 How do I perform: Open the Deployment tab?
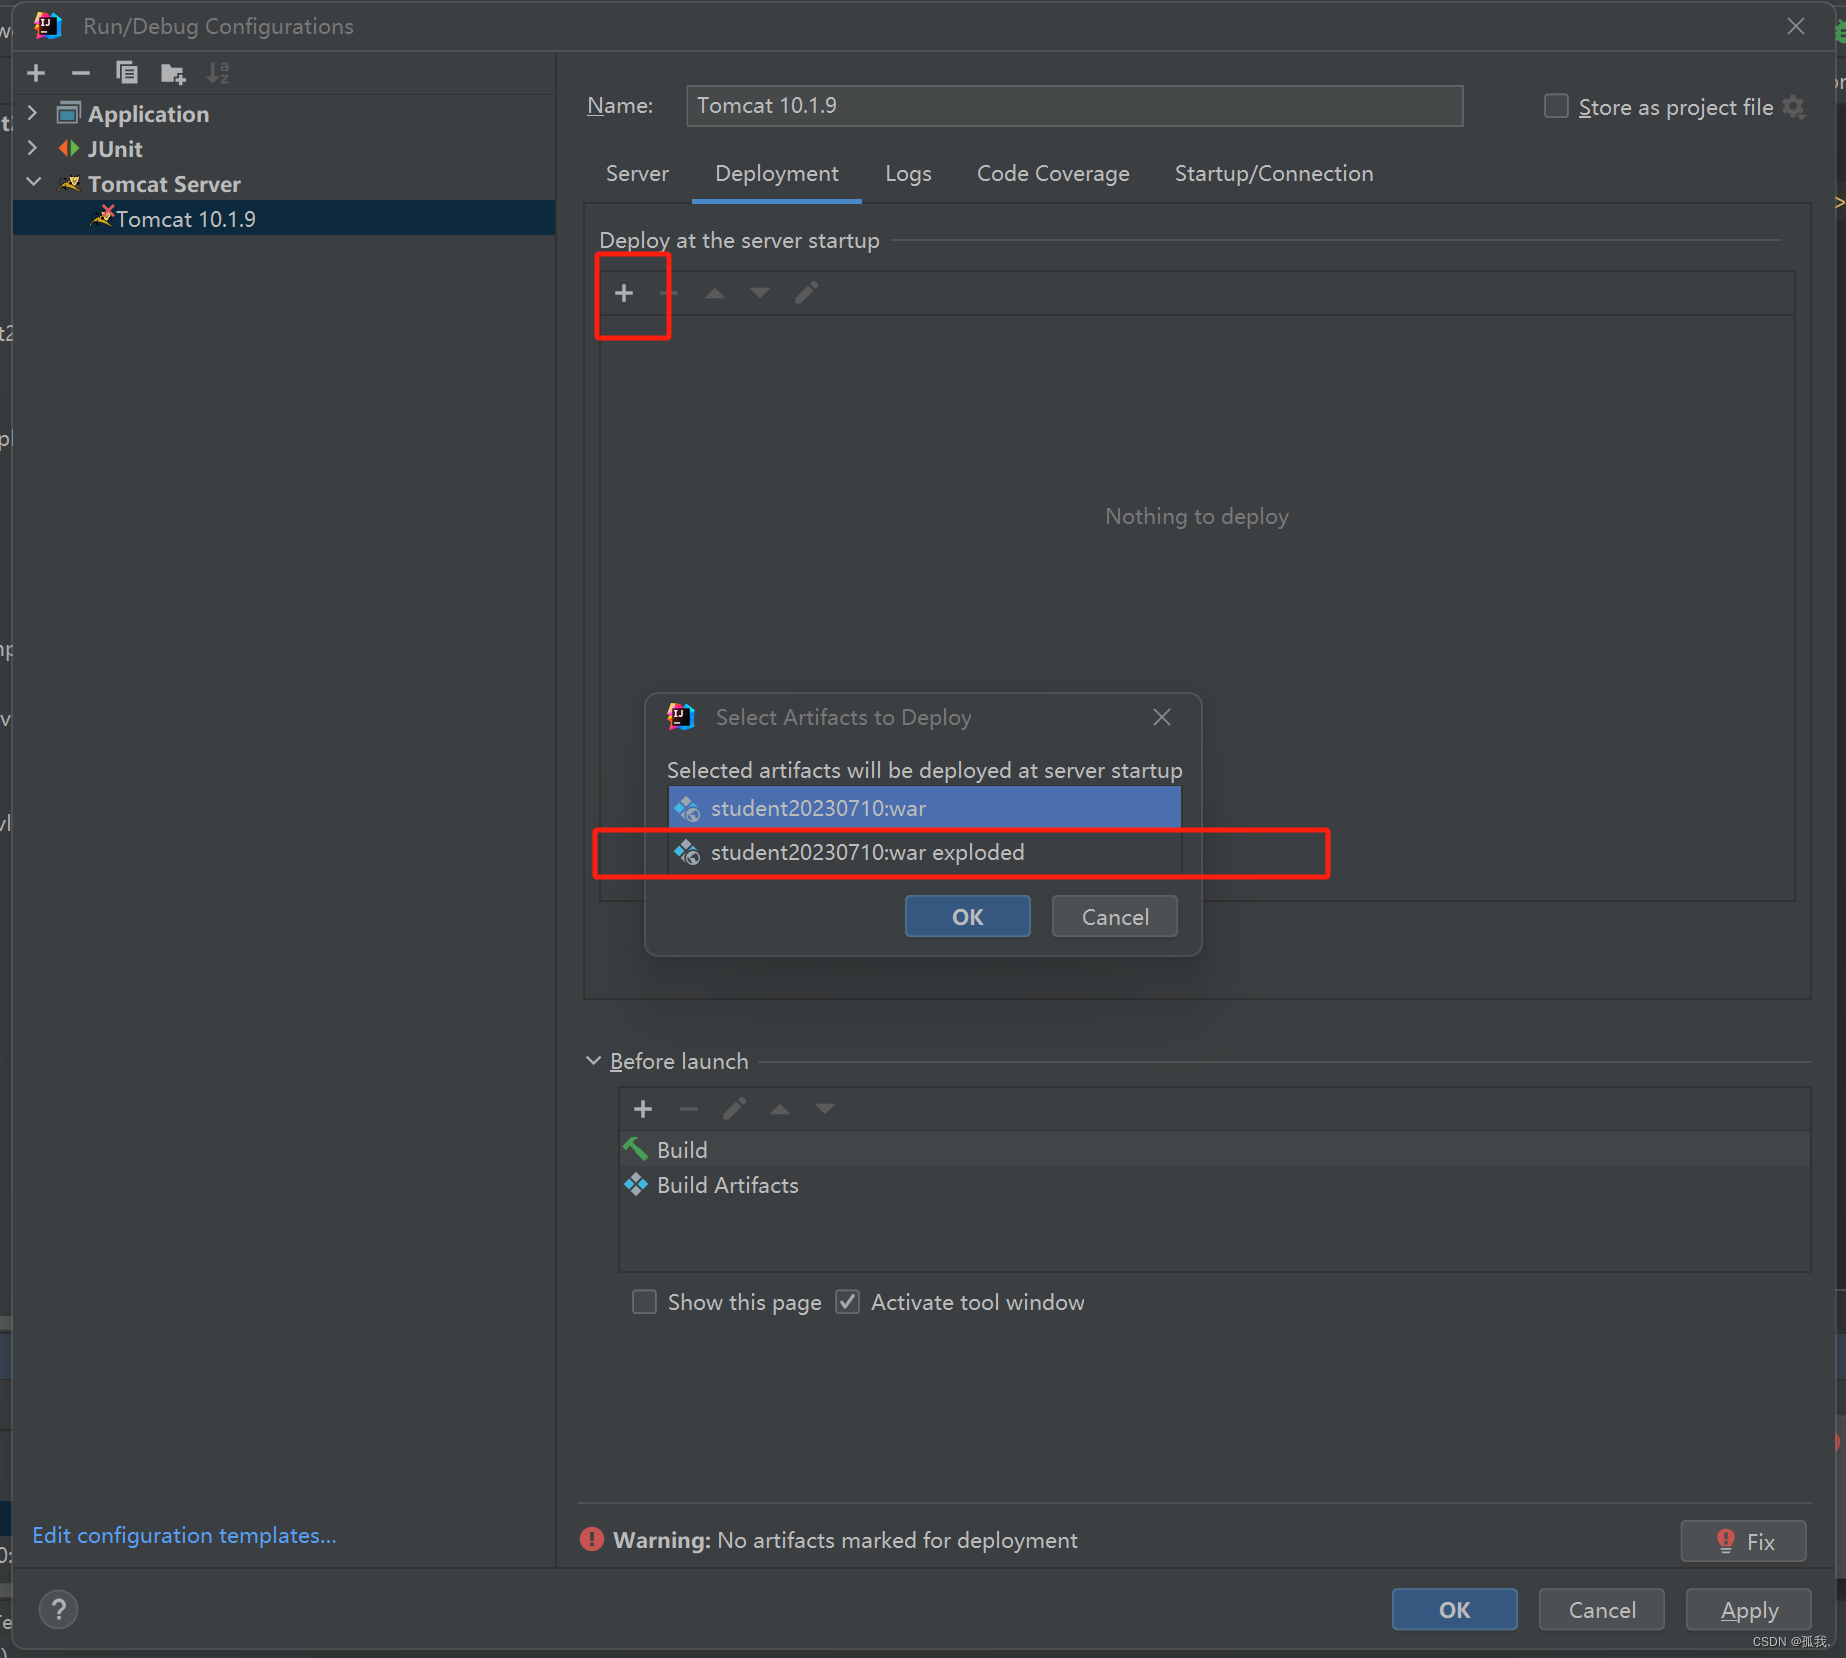pyautogui.click(x=777, y=174)
